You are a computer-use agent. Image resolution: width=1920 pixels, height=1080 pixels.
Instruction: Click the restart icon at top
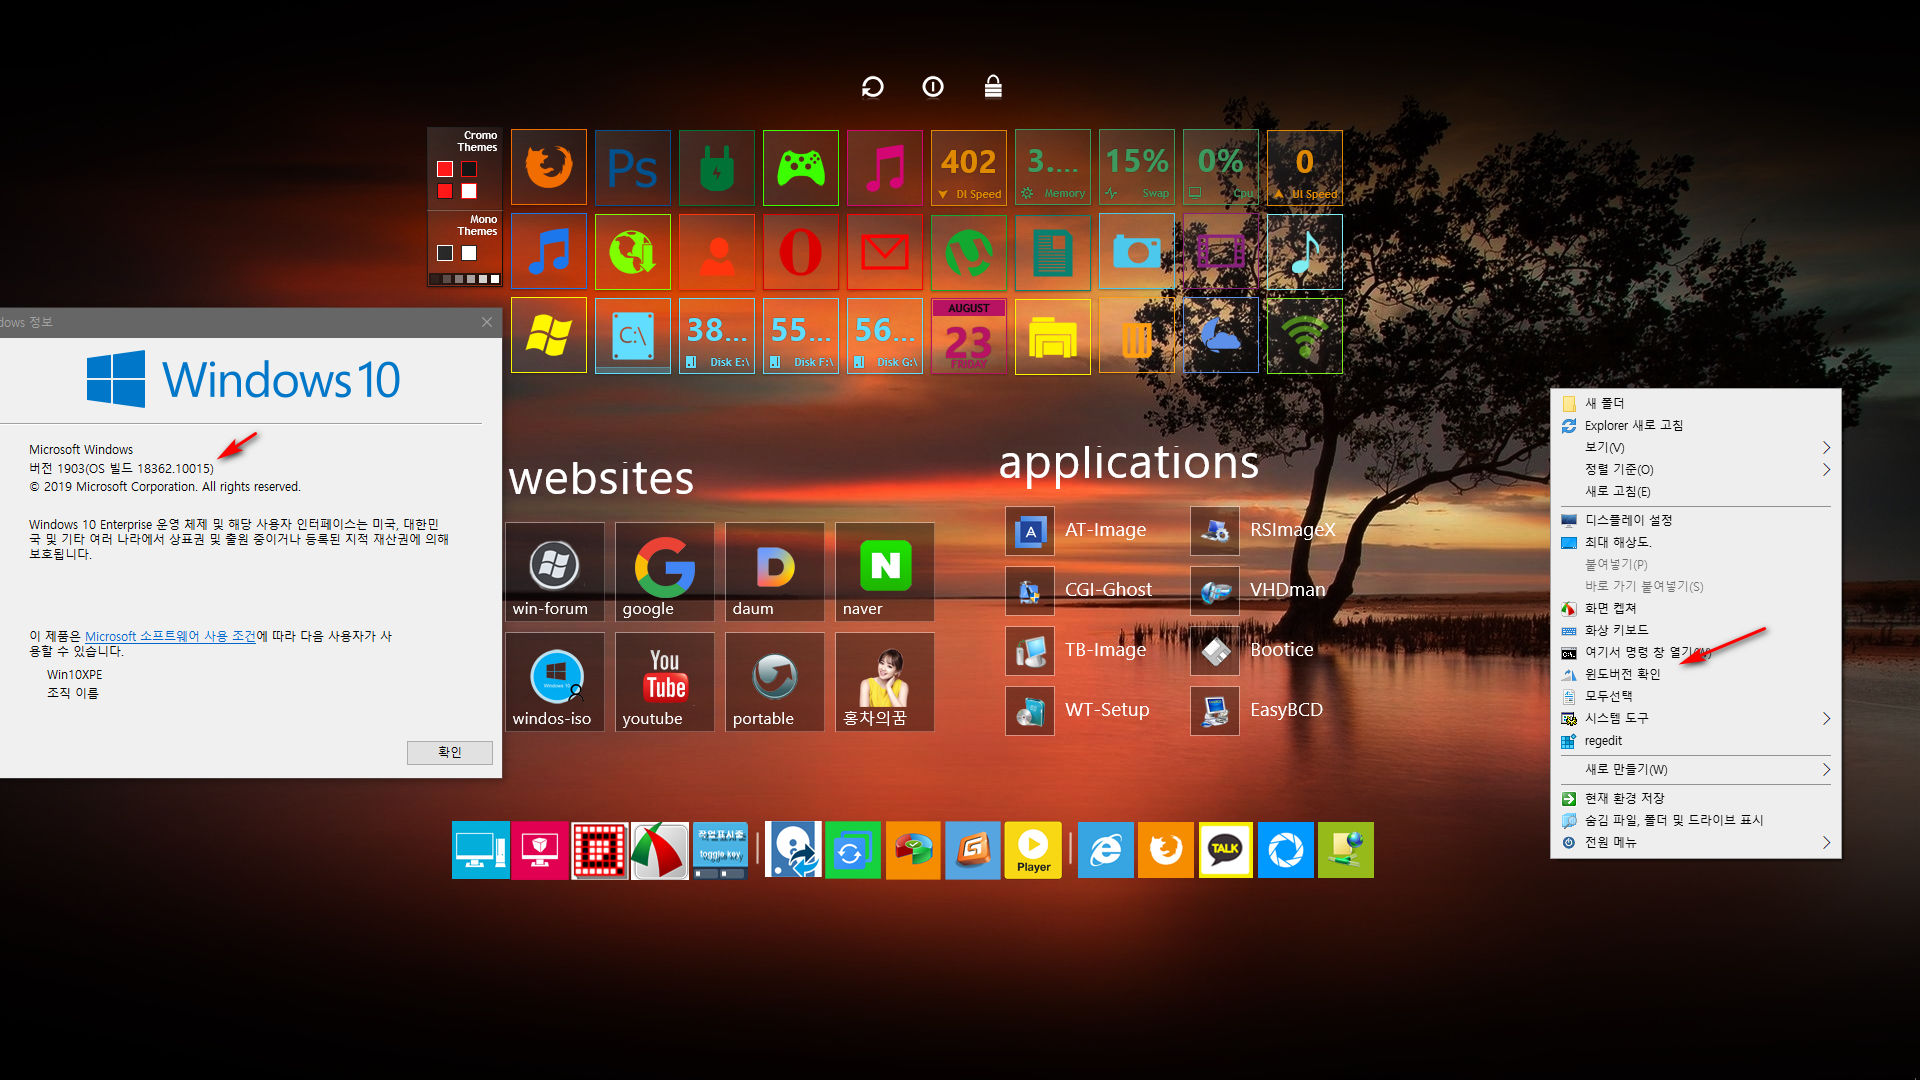pyautogui.click(x=872, y=87)
